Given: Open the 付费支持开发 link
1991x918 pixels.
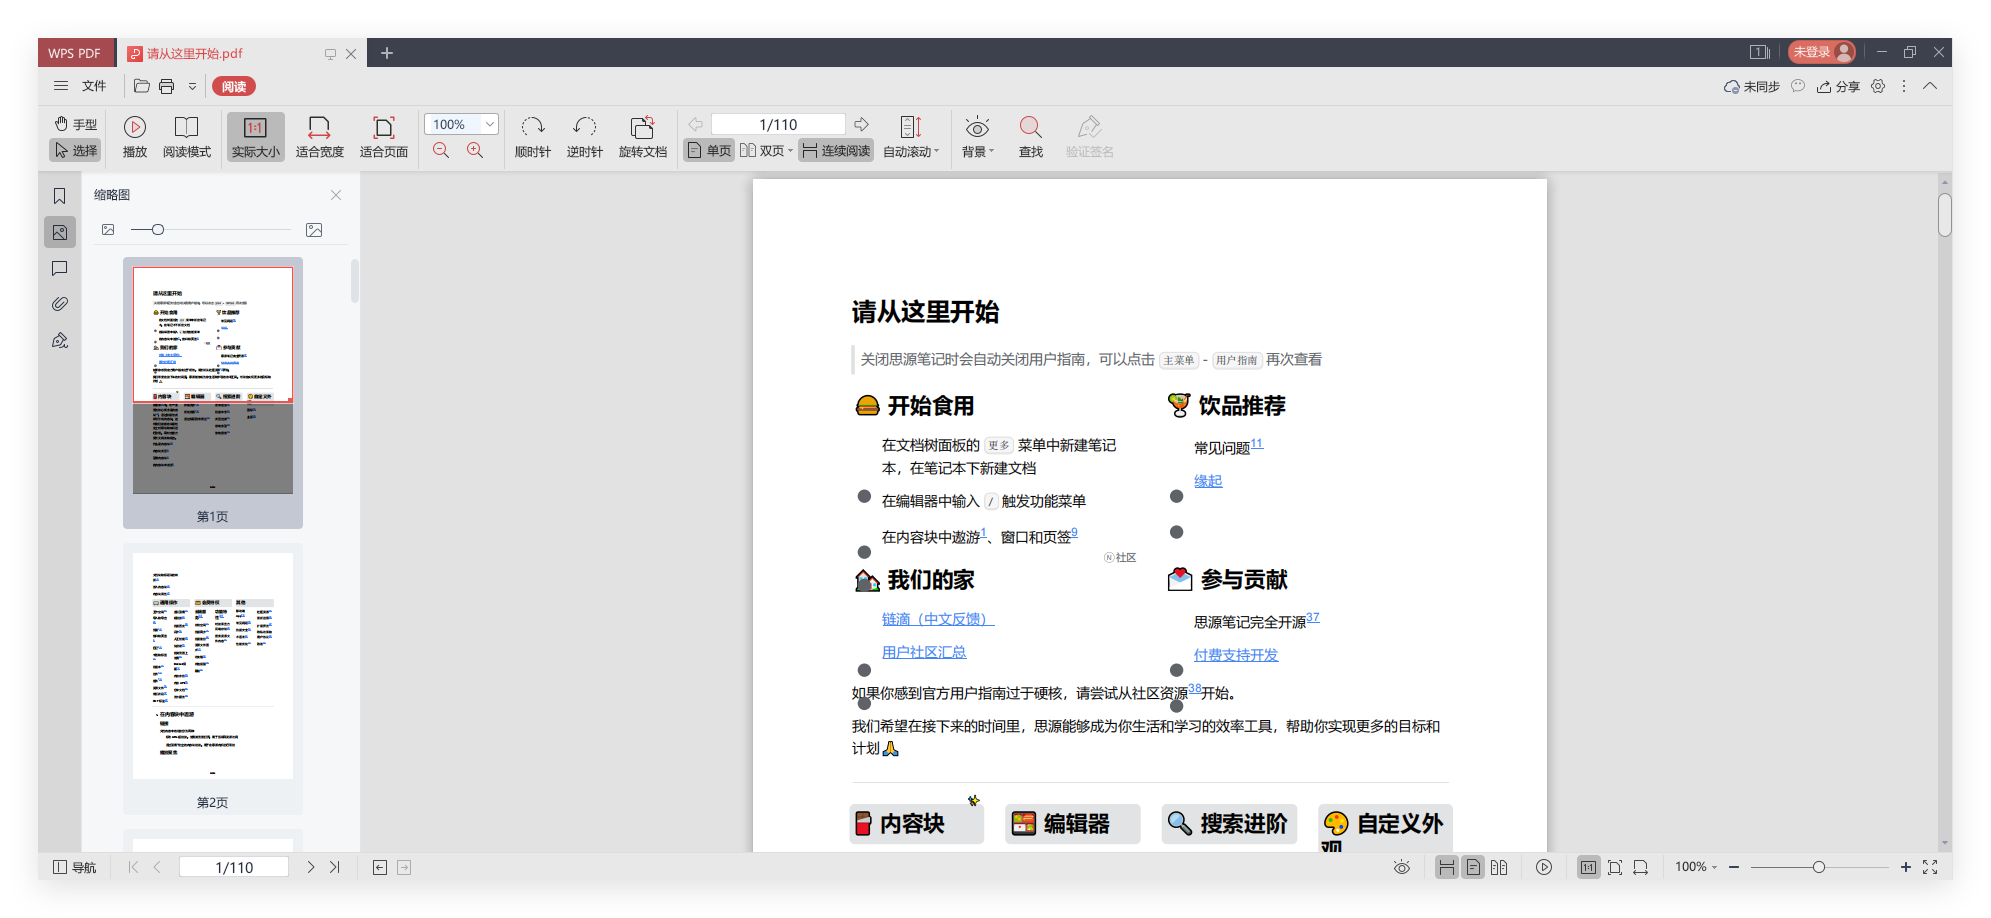Looking at the screenshot, I should 1234,655.
